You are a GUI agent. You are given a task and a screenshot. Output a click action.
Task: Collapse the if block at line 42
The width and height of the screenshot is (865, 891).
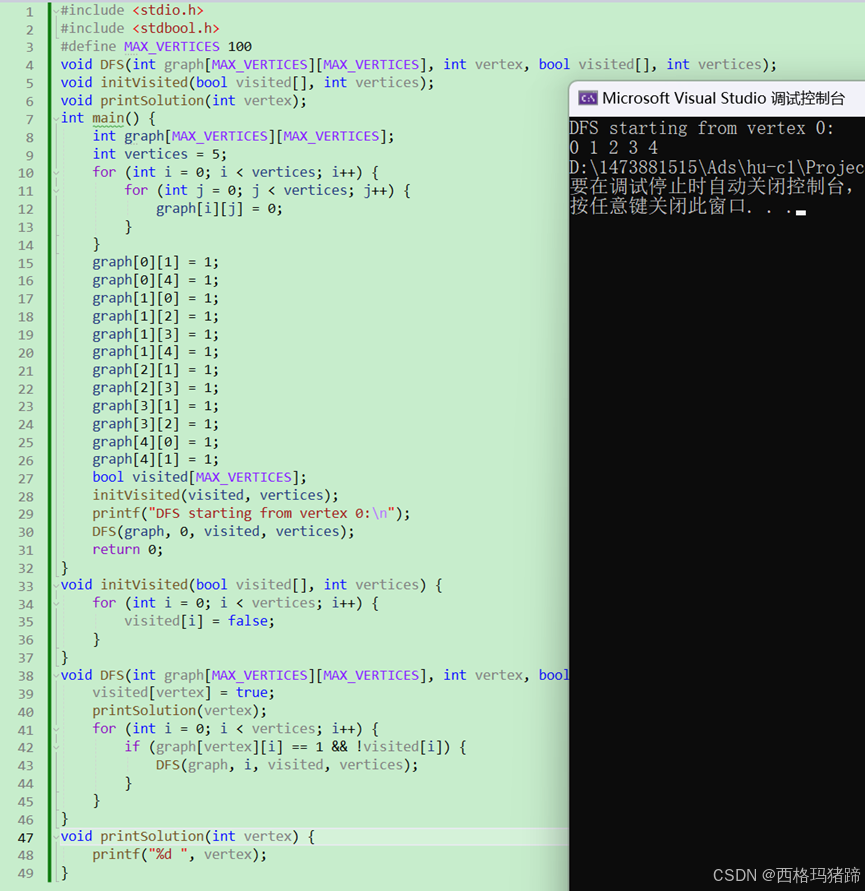point(56,747)
